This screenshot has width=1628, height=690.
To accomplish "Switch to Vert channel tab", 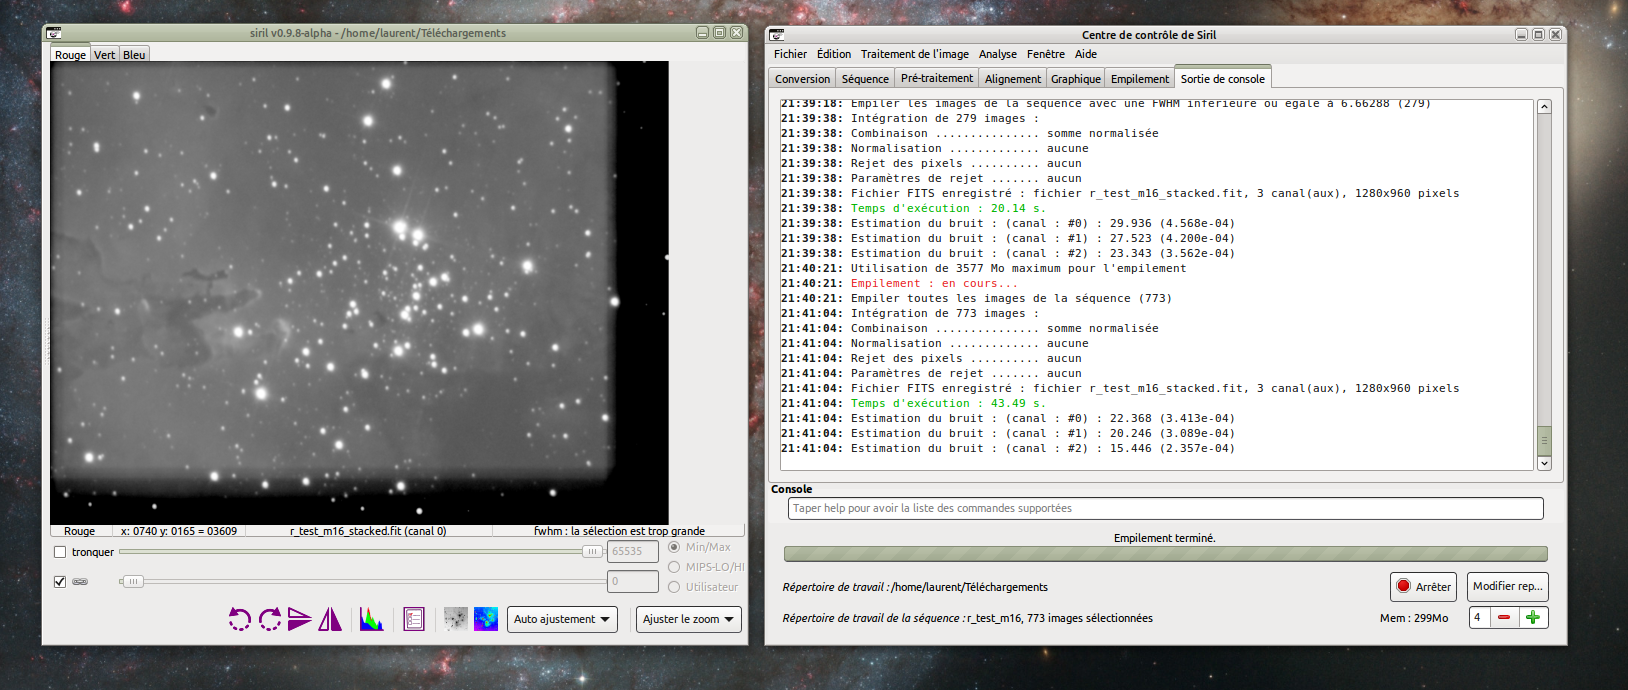I will [x=105, y=55].
